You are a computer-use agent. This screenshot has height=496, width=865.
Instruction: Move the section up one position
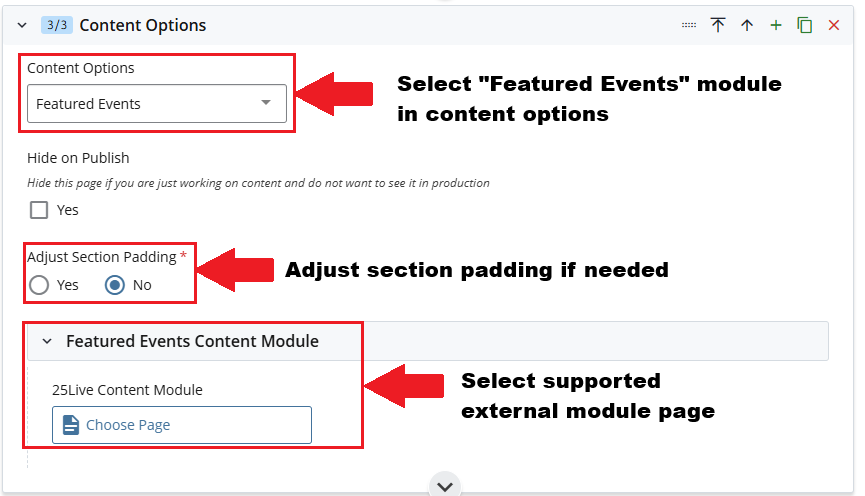(x=747, y=26)
